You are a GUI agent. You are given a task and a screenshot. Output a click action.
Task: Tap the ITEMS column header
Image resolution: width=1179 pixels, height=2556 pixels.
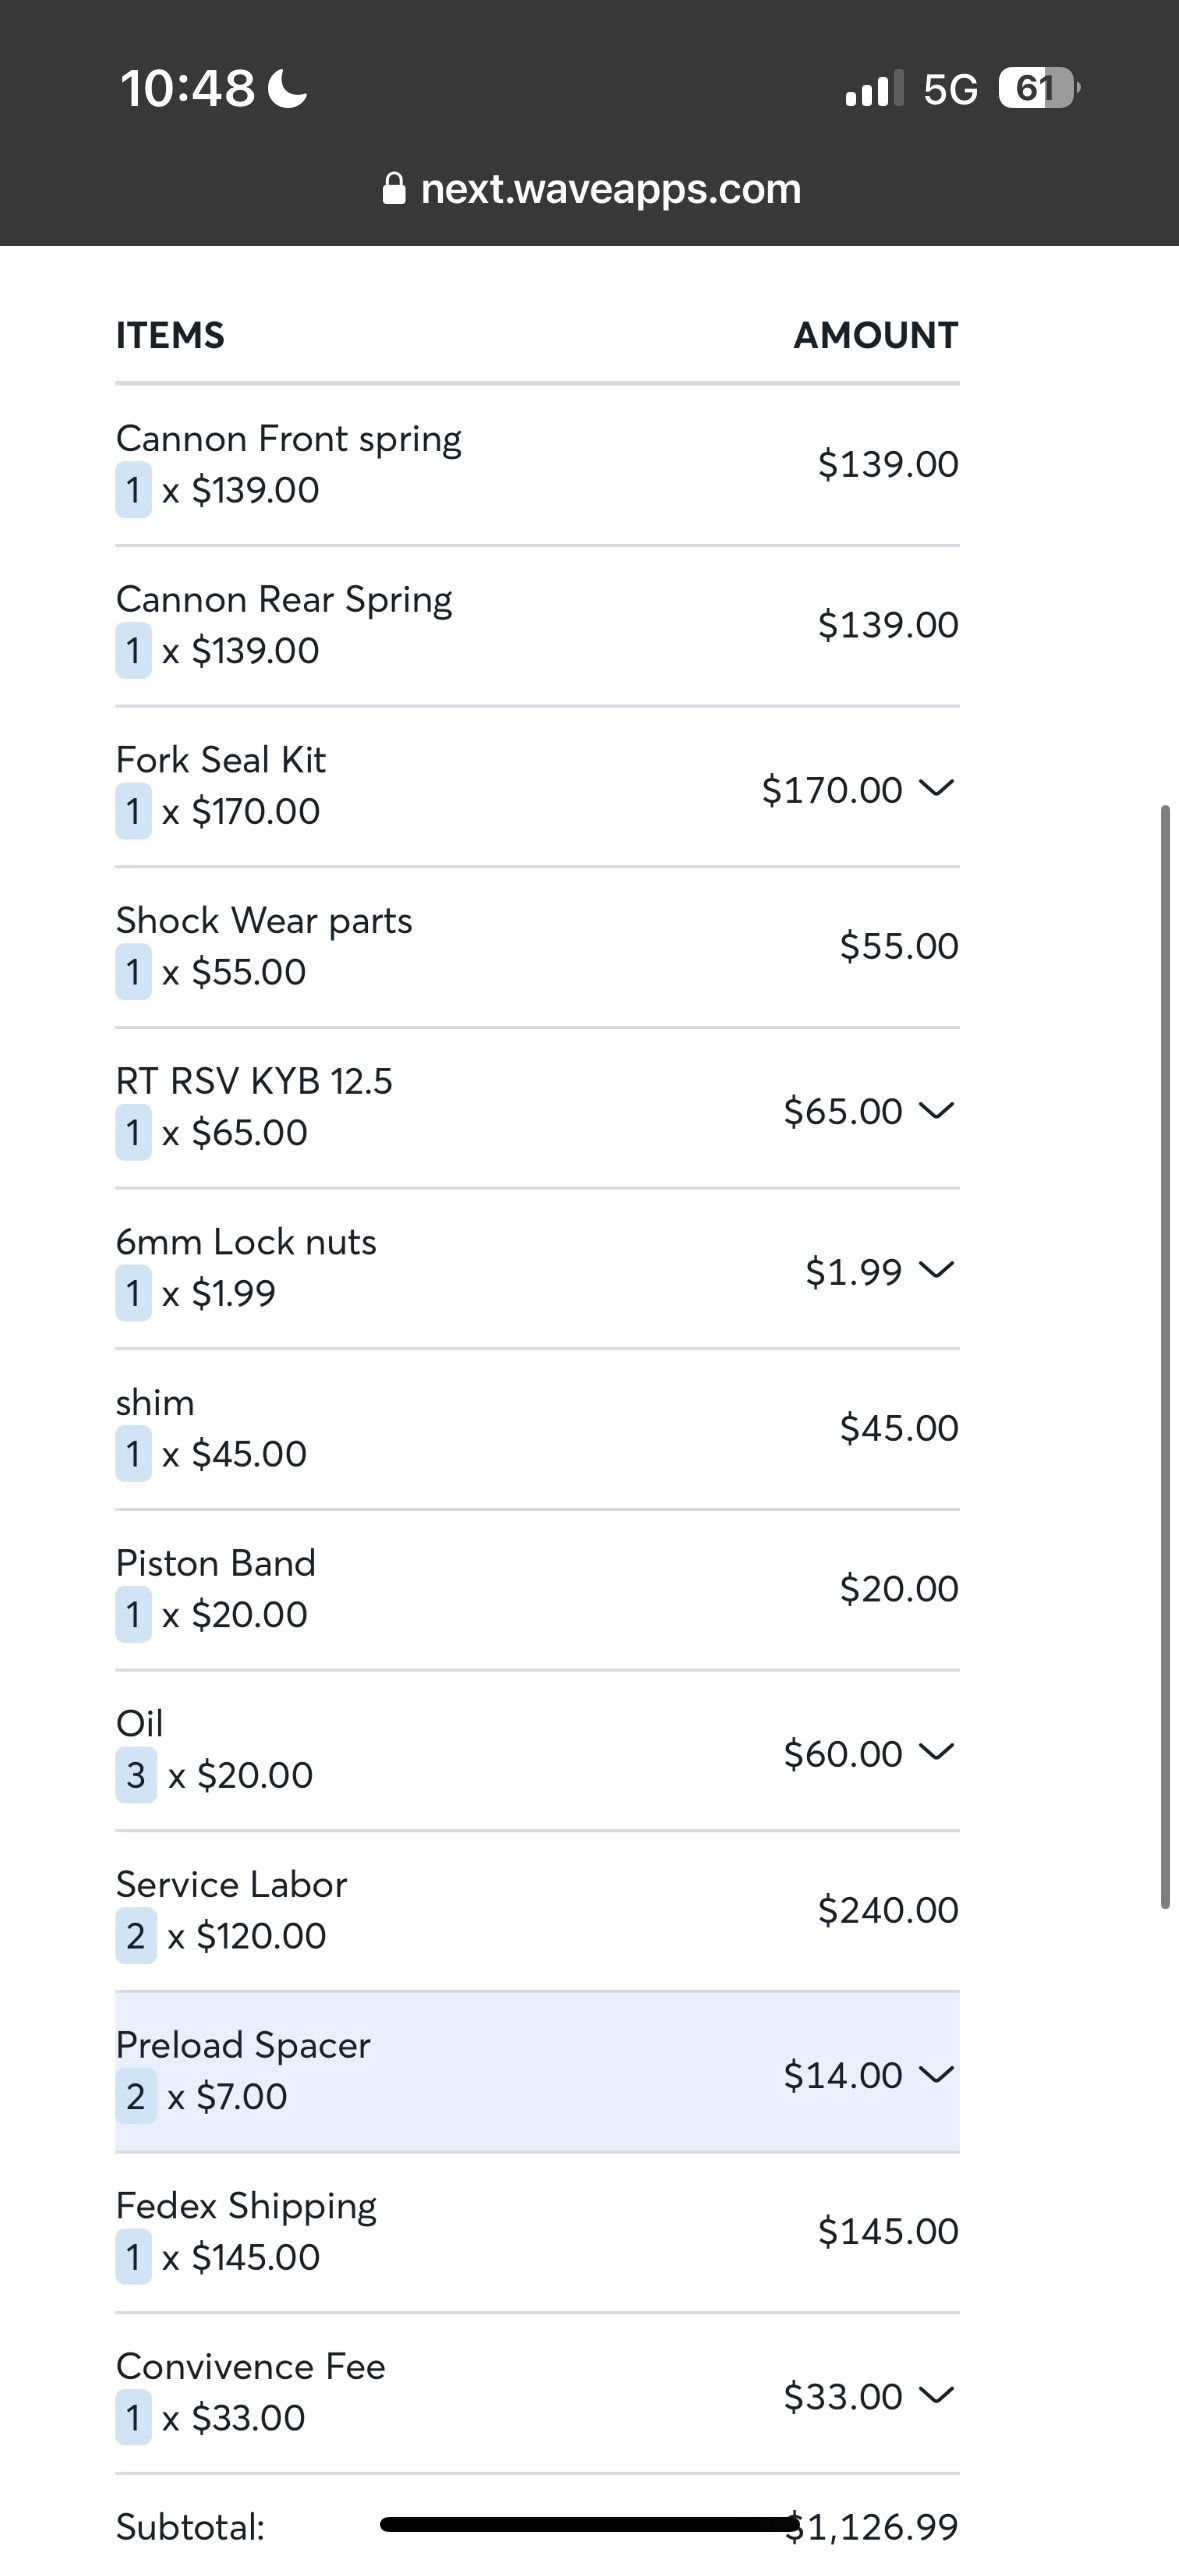170,335
